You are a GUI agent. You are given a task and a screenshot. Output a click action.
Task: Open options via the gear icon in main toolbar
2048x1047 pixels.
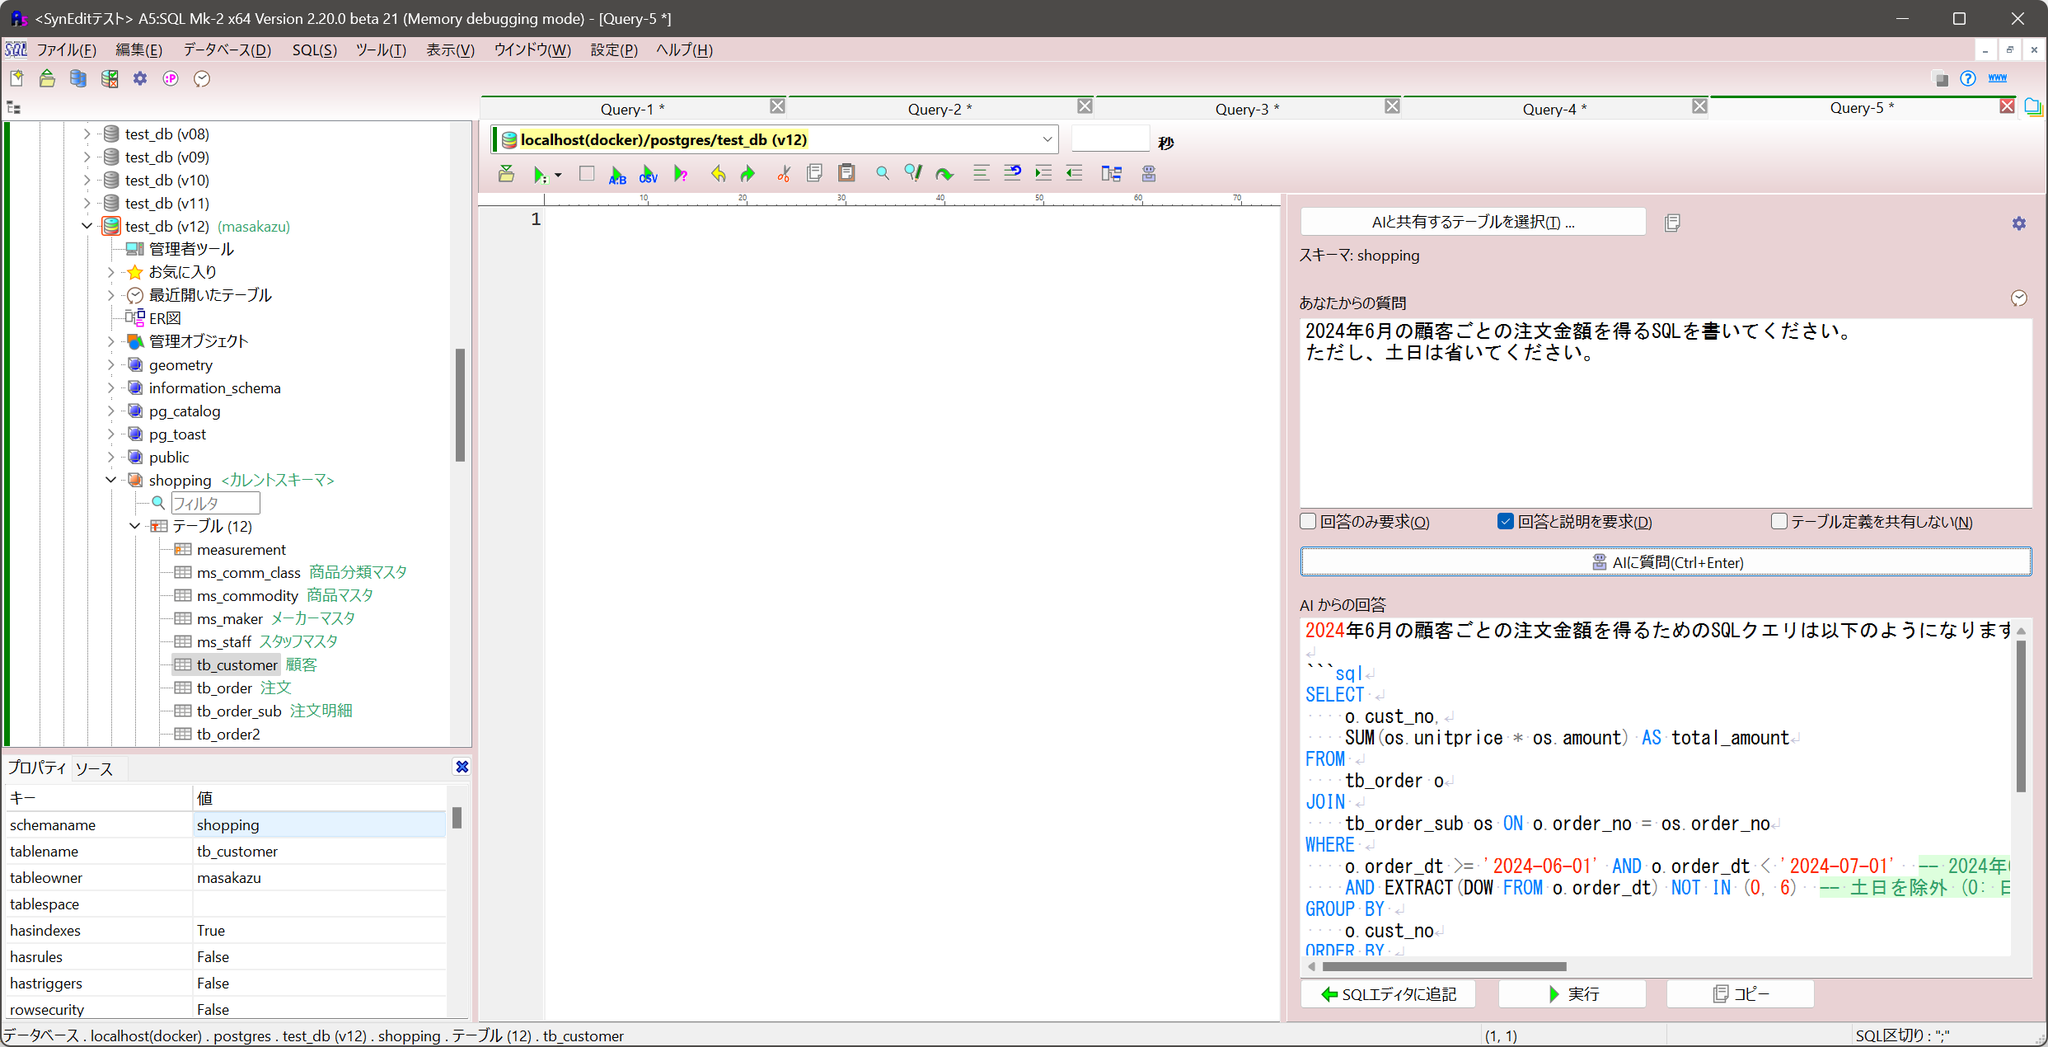pos(140,79)
